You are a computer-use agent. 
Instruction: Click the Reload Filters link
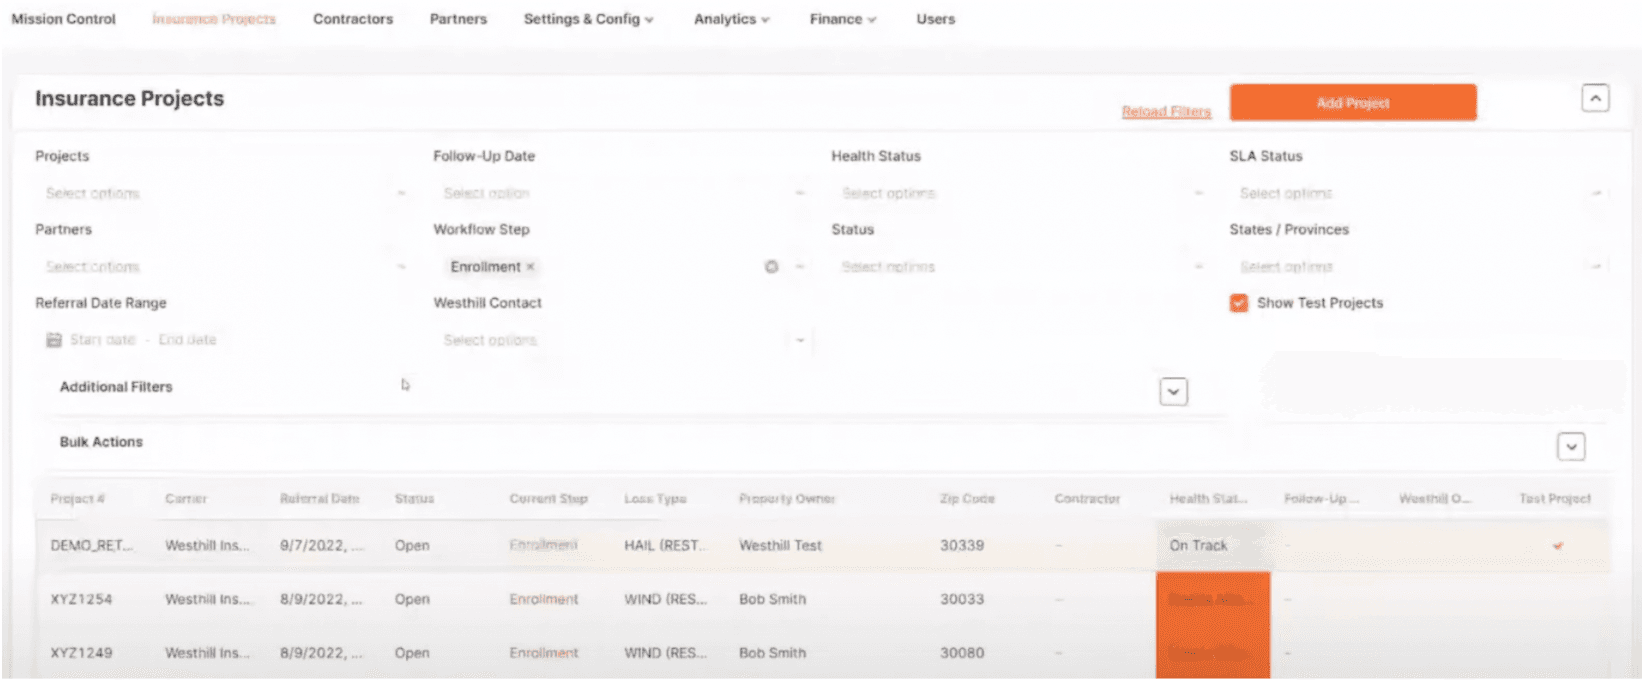1166,111
